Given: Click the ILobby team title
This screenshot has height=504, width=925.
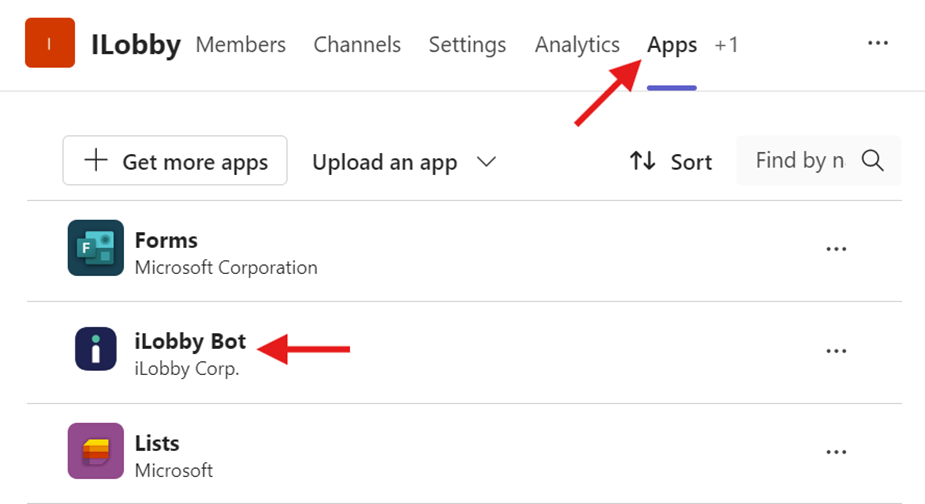Looking at the screenshot, I should coord(136,45).
